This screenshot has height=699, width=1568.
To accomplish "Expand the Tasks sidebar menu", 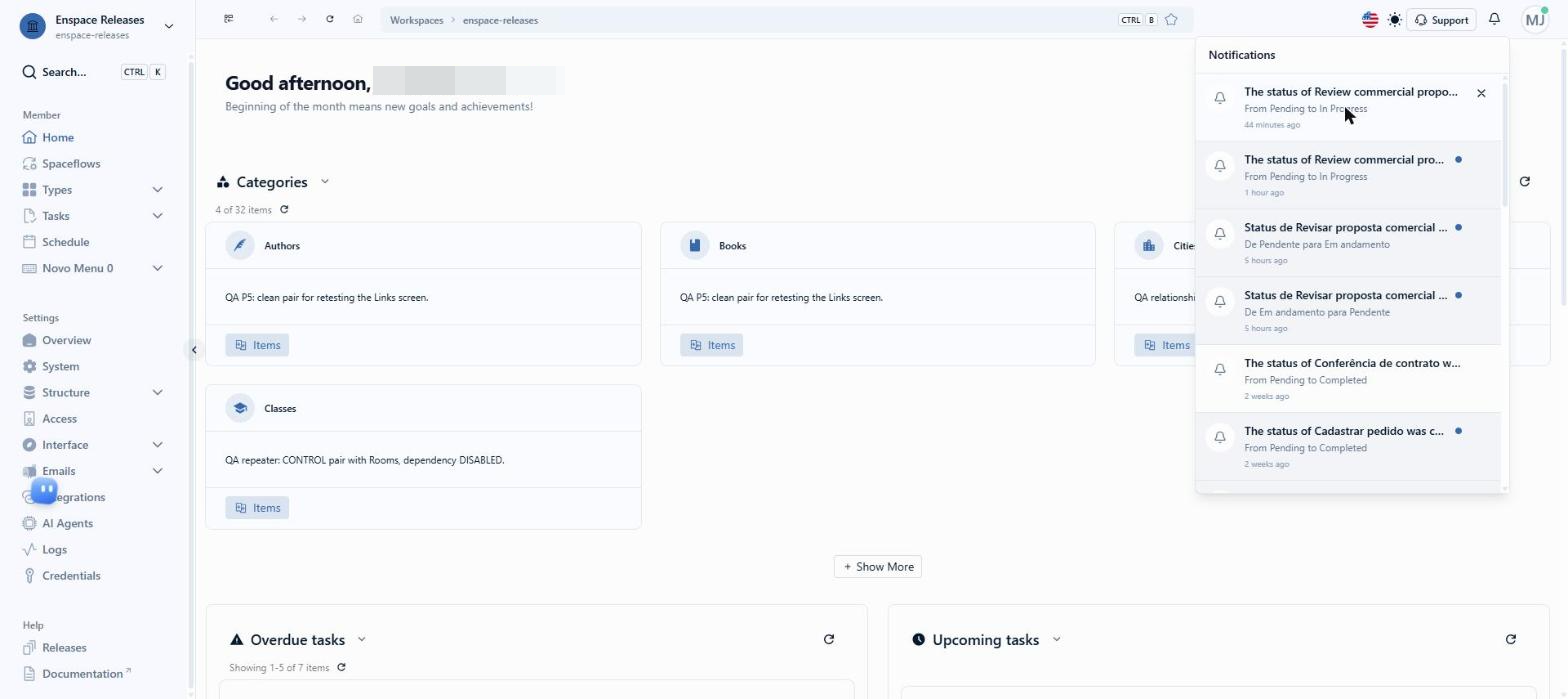I will [x=157, y=216].
